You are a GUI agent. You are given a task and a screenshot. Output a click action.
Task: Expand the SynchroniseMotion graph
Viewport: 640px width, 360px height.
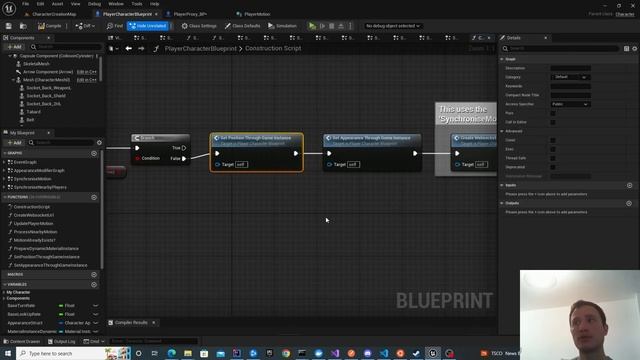click(x=4, y=179)
